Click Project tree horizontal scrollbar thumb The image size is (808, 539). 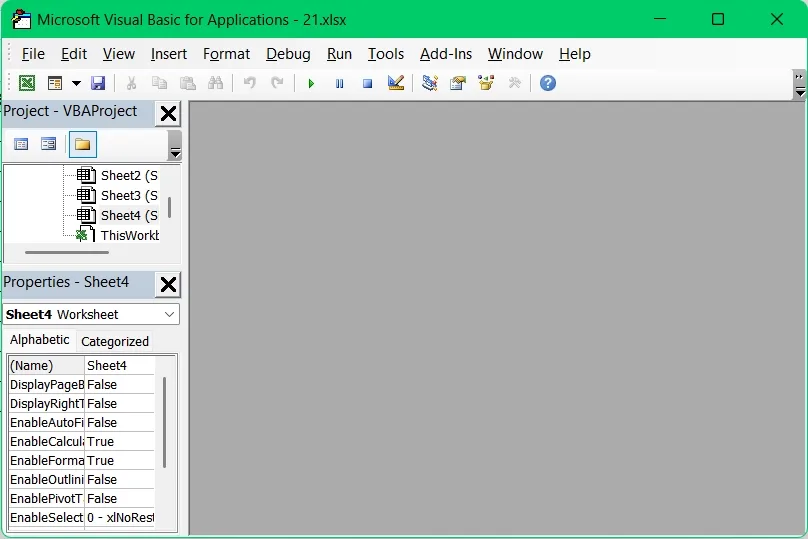(x=67, y=252)
